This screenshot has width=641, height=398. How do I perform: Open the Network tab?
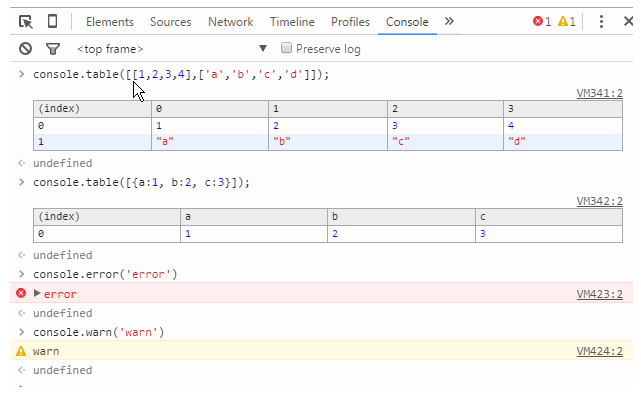pos(231,22)
